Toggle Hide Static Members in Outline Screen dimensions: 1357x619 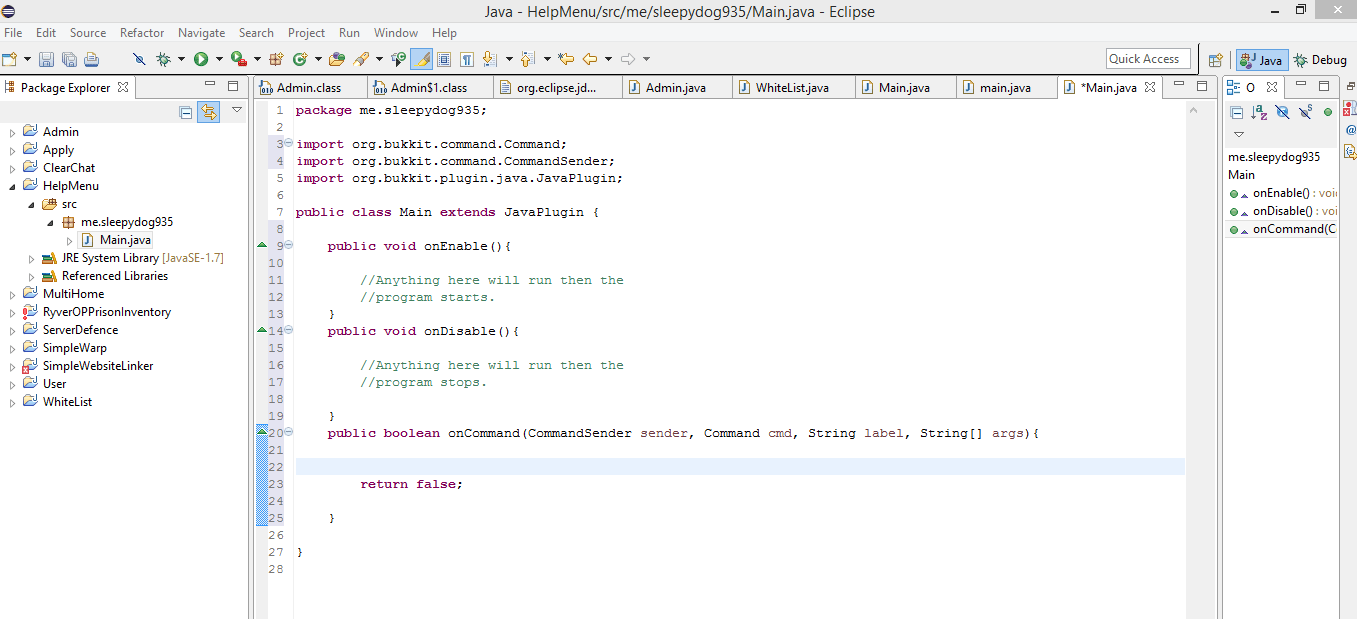1305,112
